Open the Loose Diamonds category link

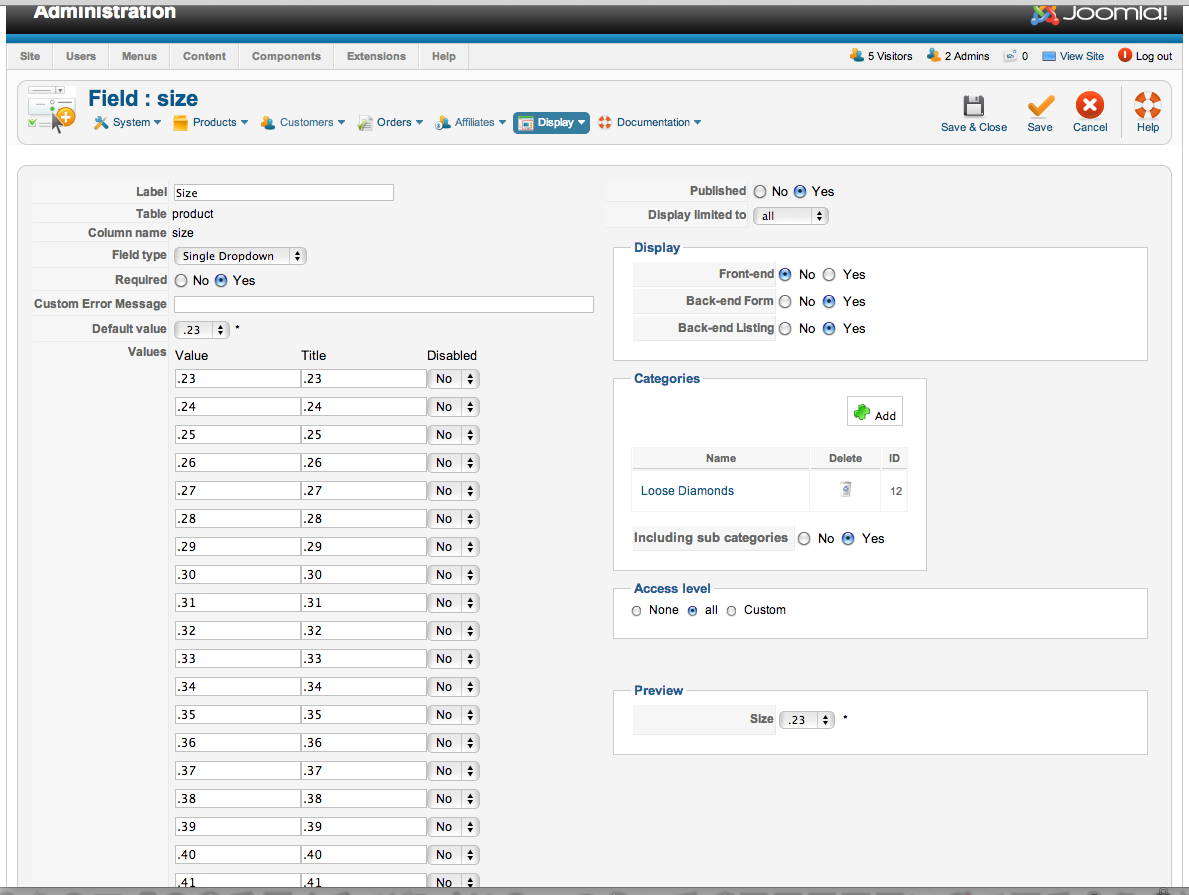click(x=687, y=491)
